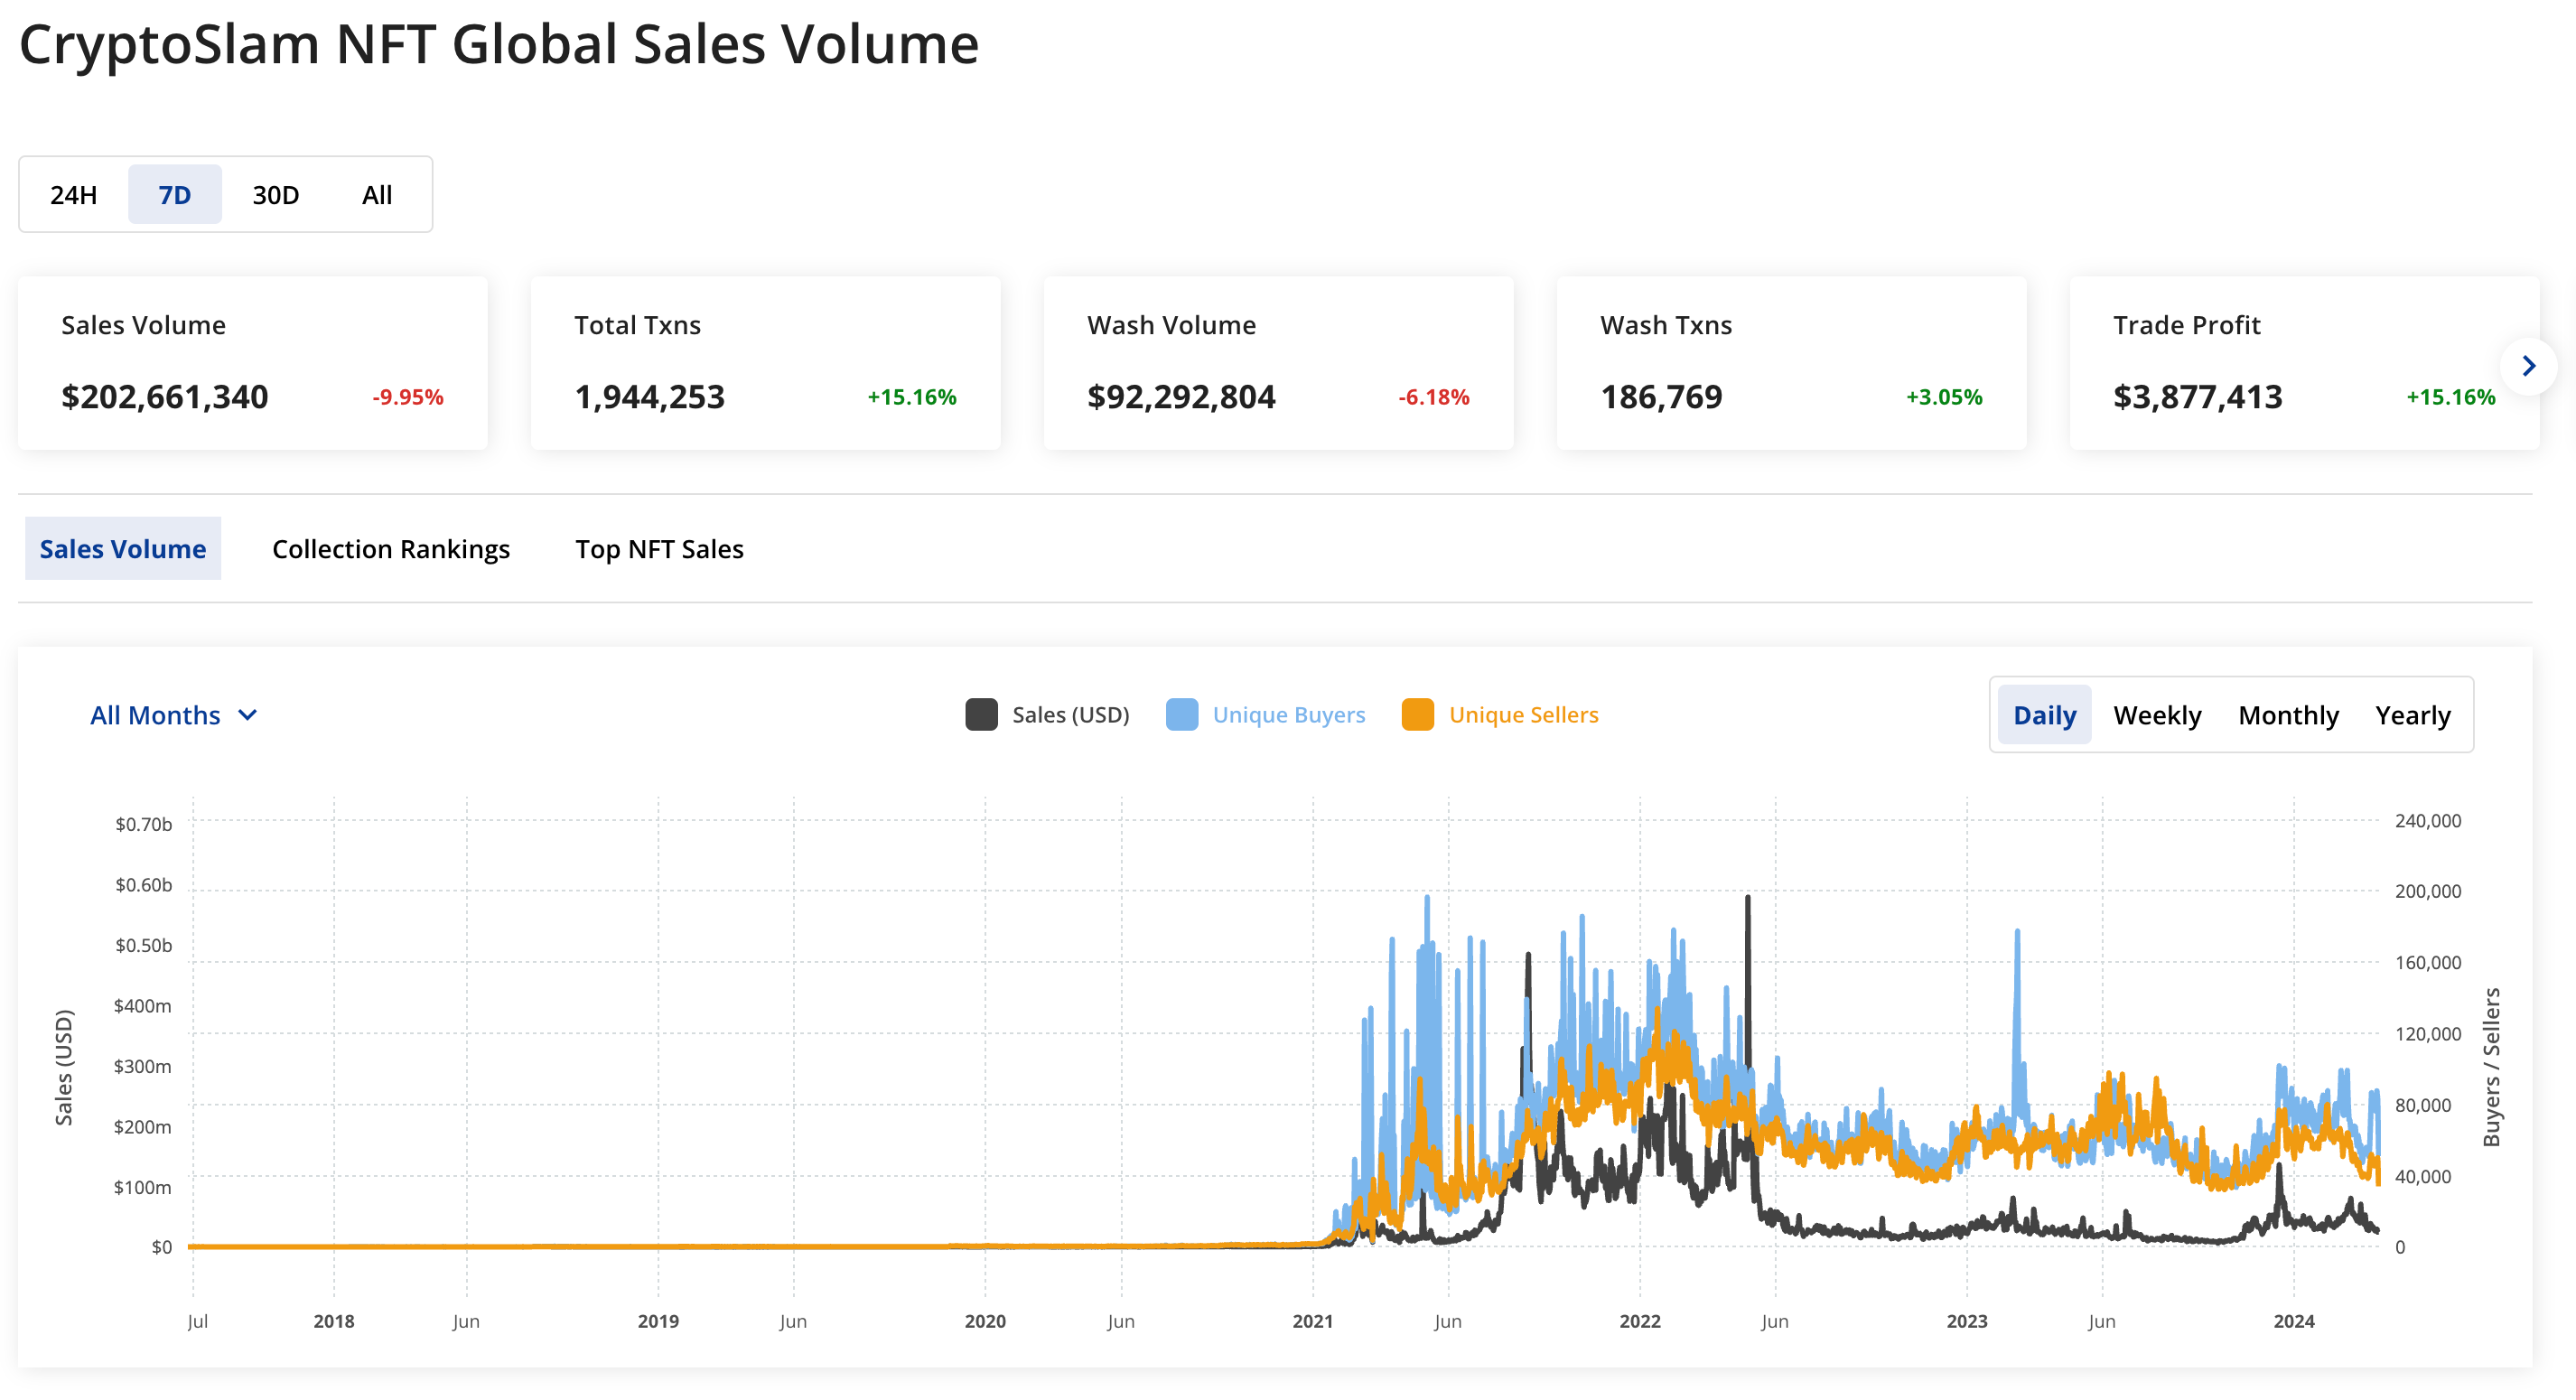Select the 30D time range

click(275, 195)
